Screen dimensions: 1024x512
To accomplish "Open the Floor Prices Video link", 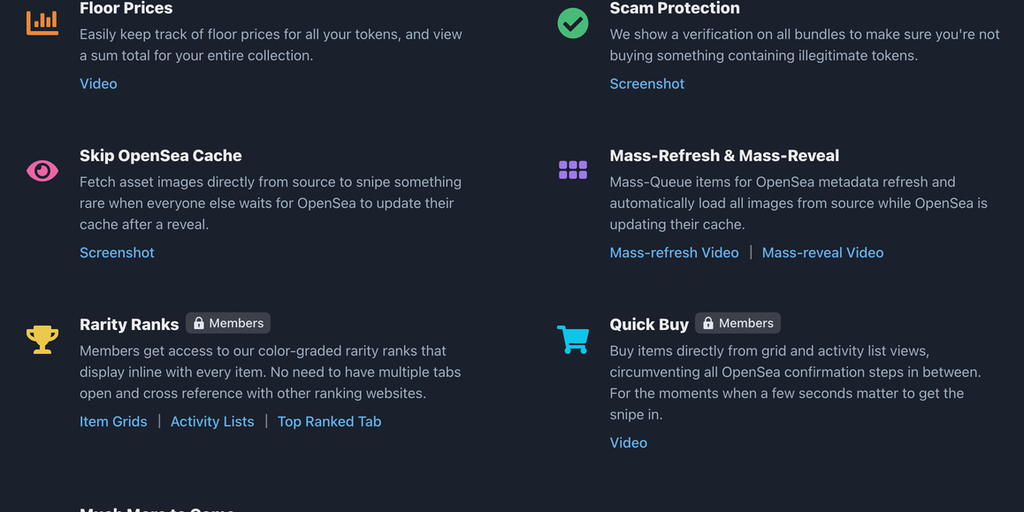I will click(x=98, y=84).
